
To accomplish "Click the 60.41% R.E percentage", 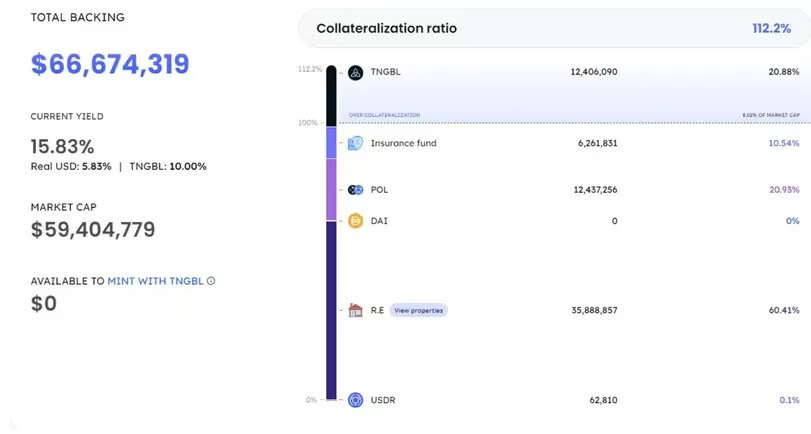I will 784,310.
